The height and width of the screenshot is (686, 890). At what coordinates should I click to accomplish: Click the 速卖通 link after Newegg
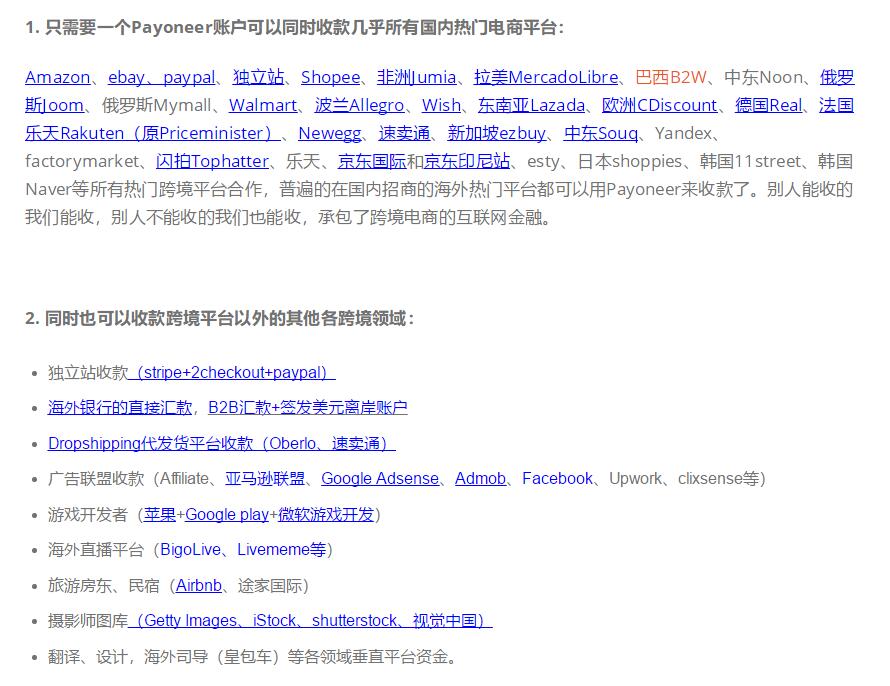pos(404,133)
